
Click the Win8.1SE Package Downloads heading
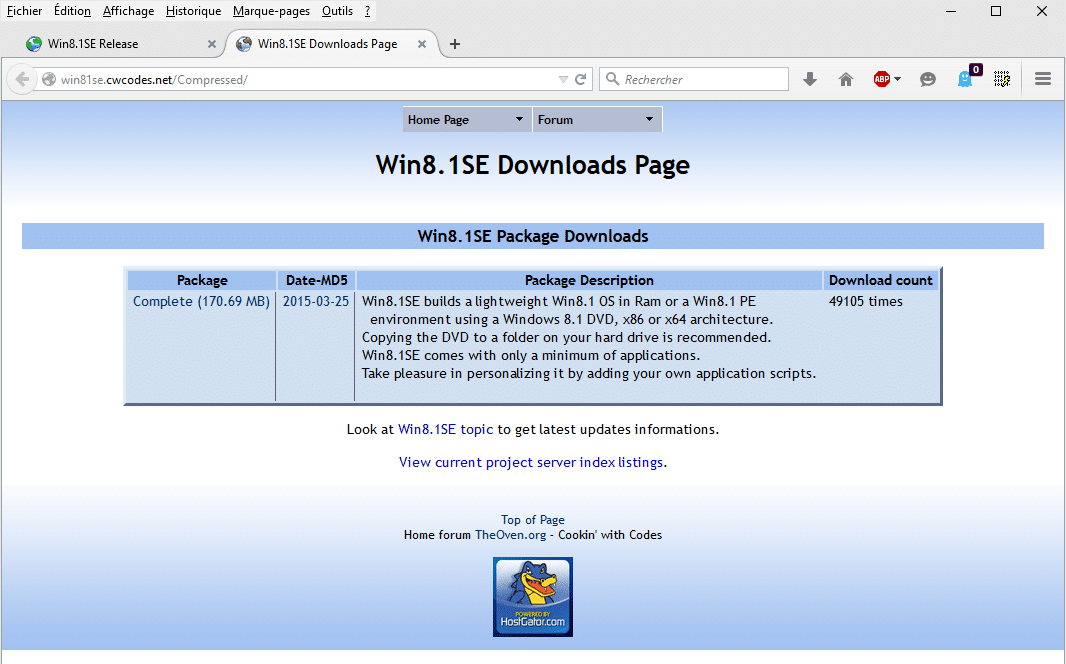(533, 236)
